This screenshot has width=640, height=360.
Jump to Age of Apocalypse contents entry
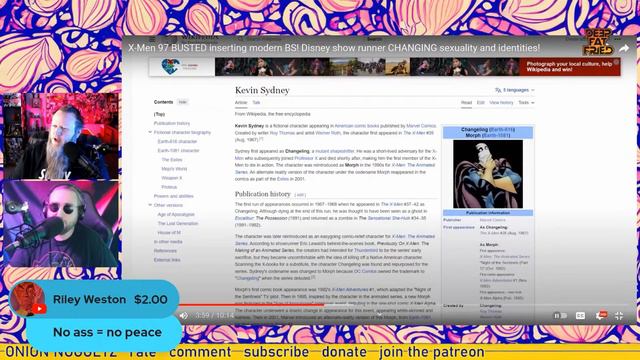[x=176, y=214]
